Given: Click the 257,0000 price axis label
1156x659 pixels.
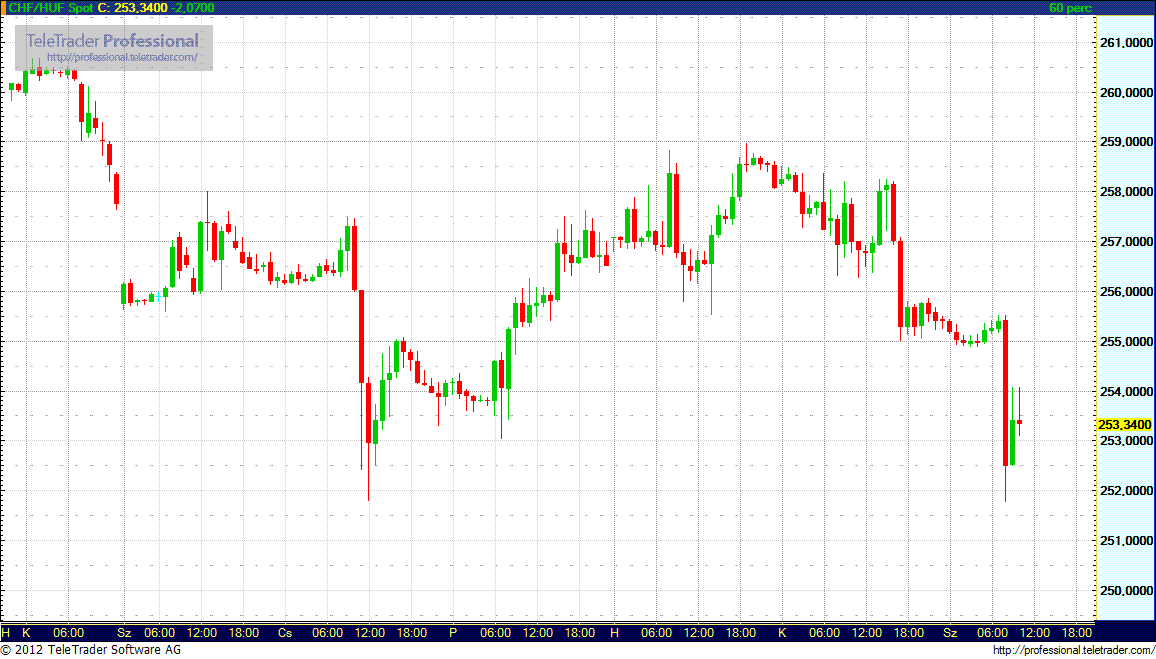Looking at the screenshot, I should click(x=1125, y=242).
